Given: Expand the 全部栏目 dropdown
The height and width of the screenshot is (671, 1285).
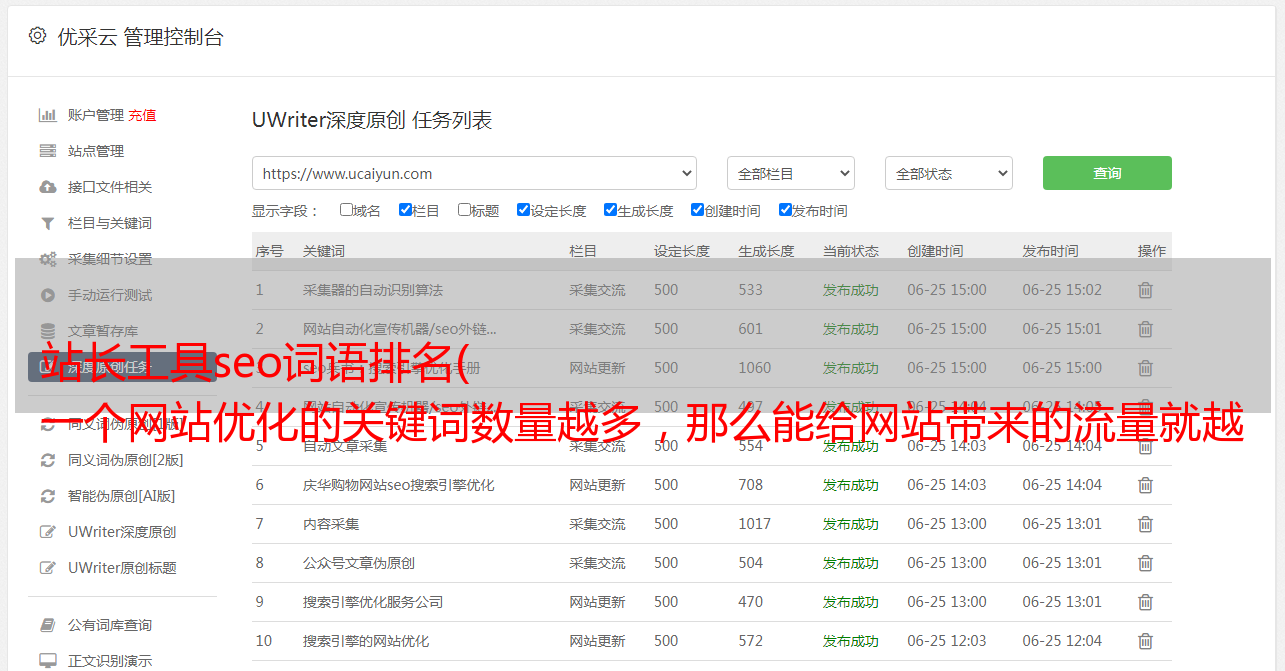Looking at the screenshot, I should [x=790, y=173].
